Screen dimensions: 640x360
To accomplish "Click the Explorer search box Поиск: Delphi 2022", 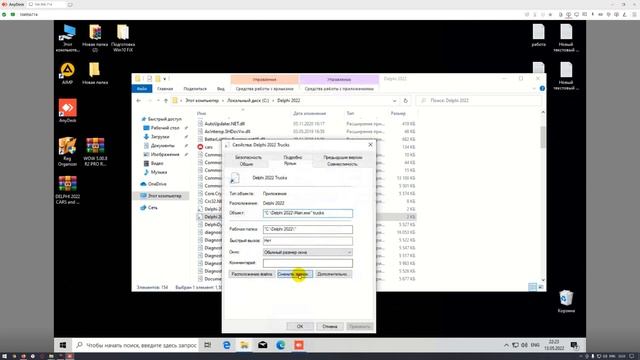I will point(478,100).
